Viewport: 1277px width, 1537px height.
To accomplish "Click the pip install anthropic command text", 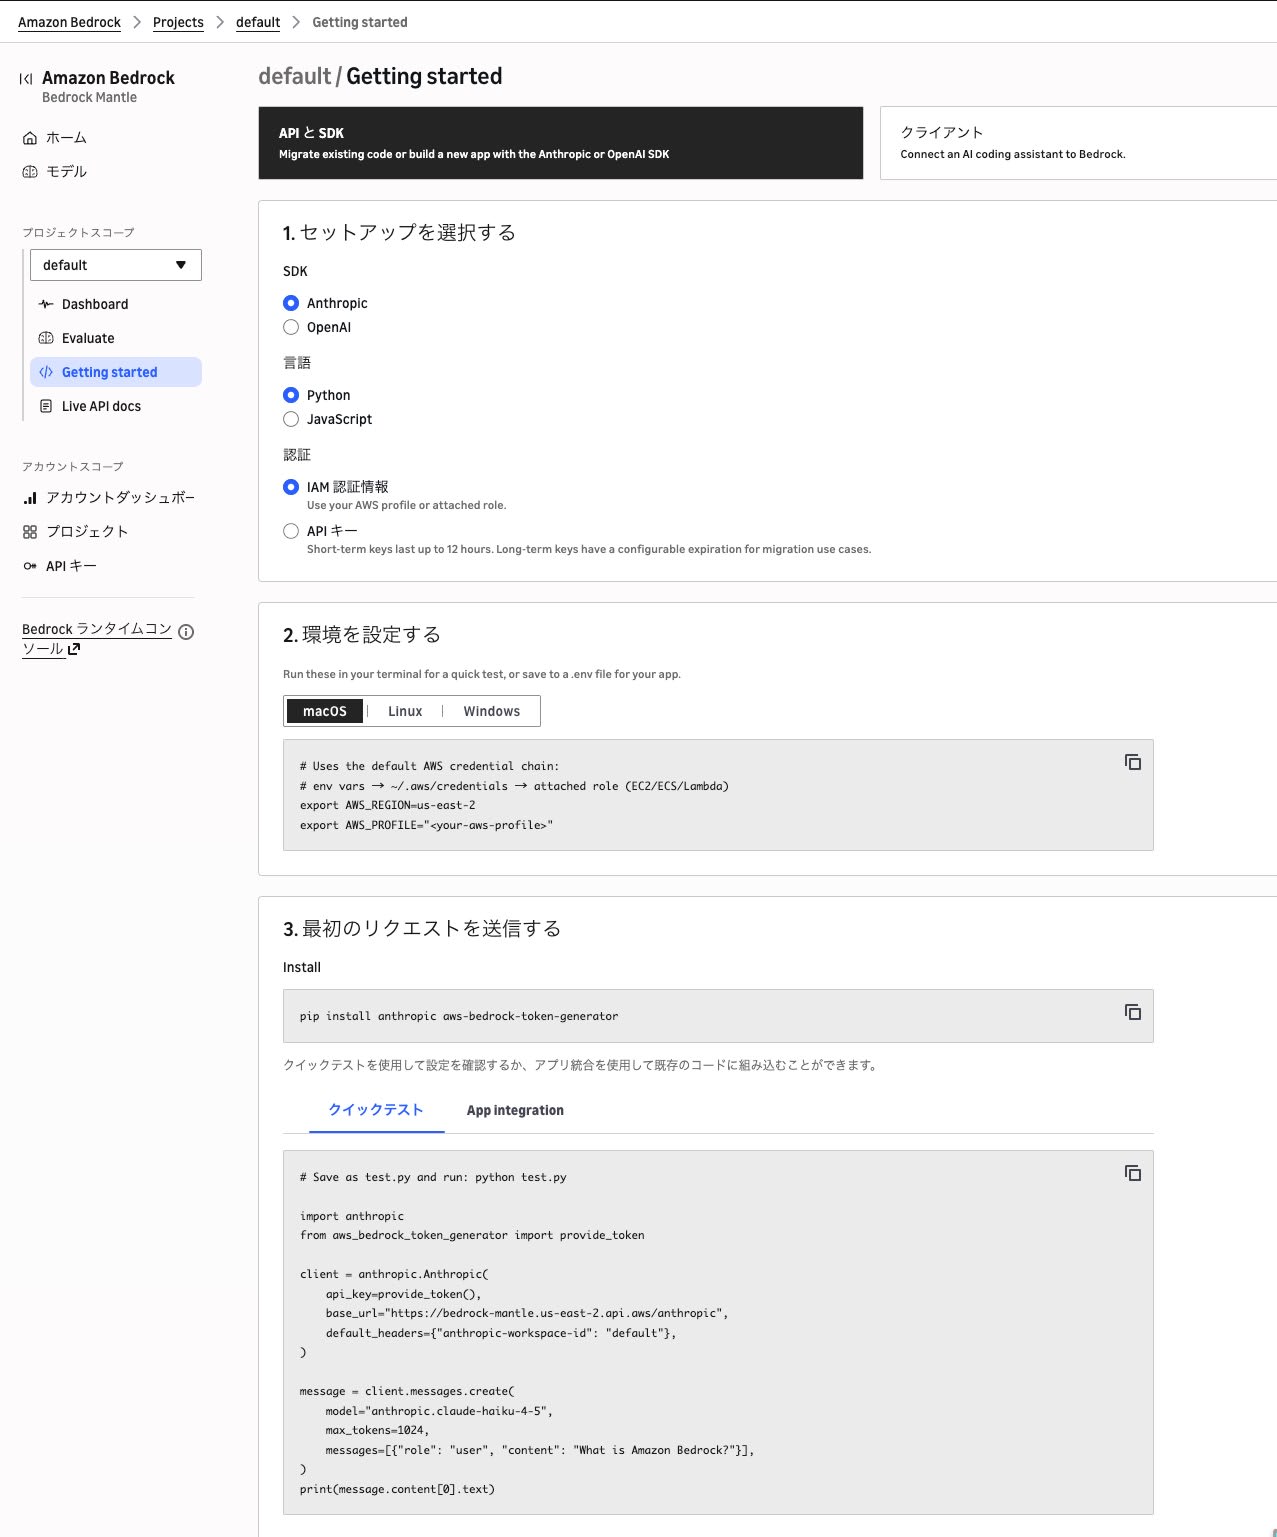I will (x=459, y=1016).
